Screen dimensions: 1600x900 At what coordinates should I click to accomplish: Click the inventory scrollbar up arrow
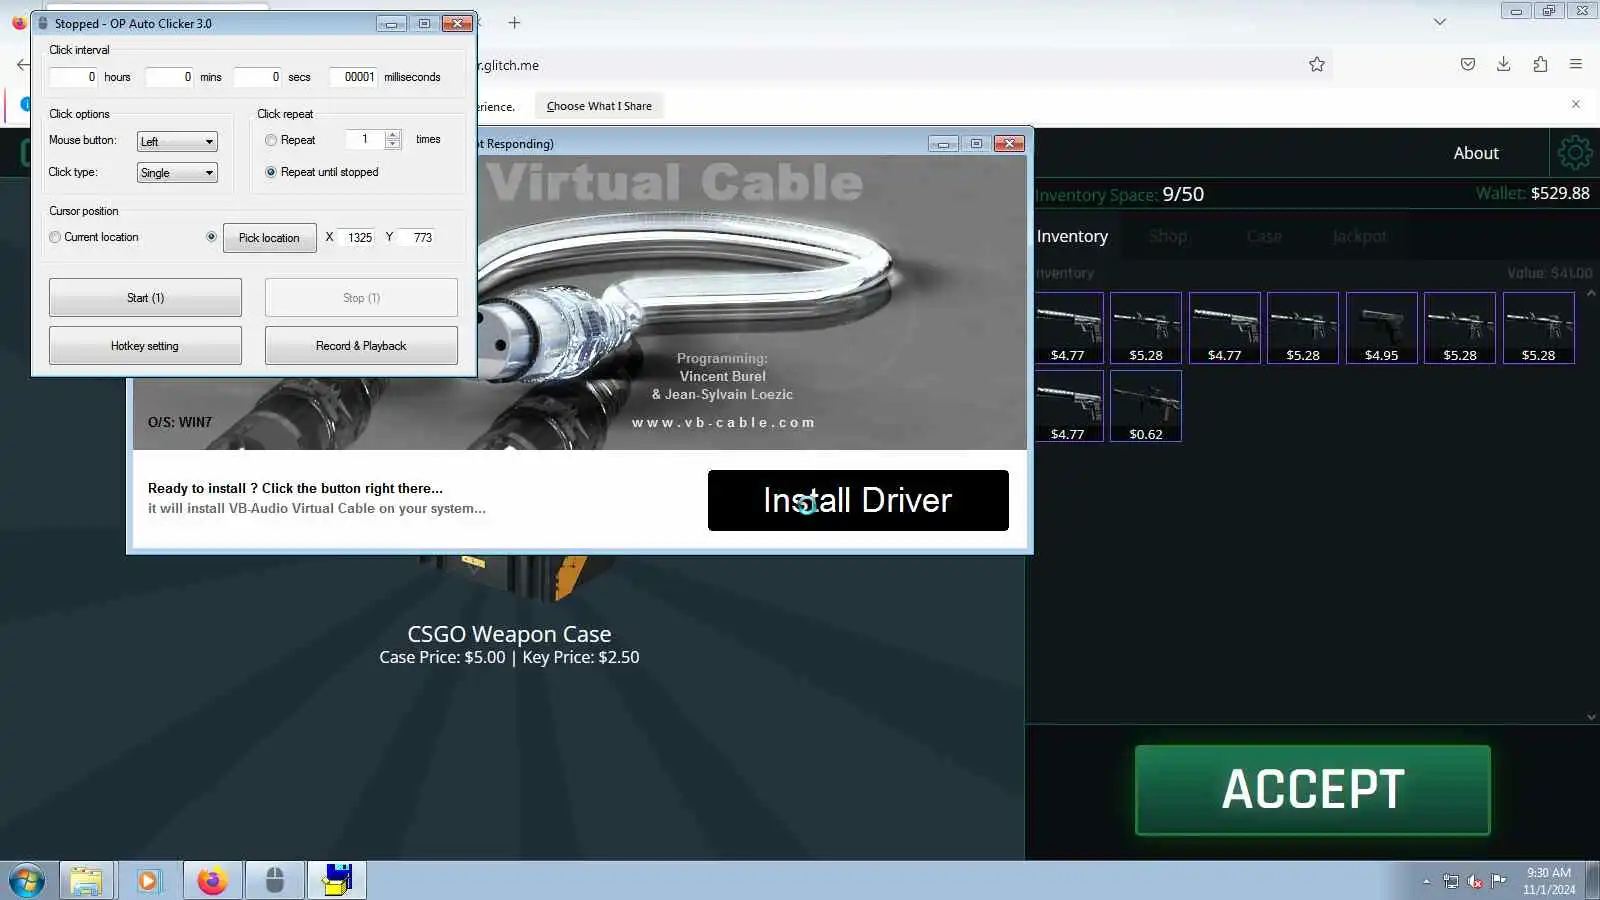(x=1591, y=295)
